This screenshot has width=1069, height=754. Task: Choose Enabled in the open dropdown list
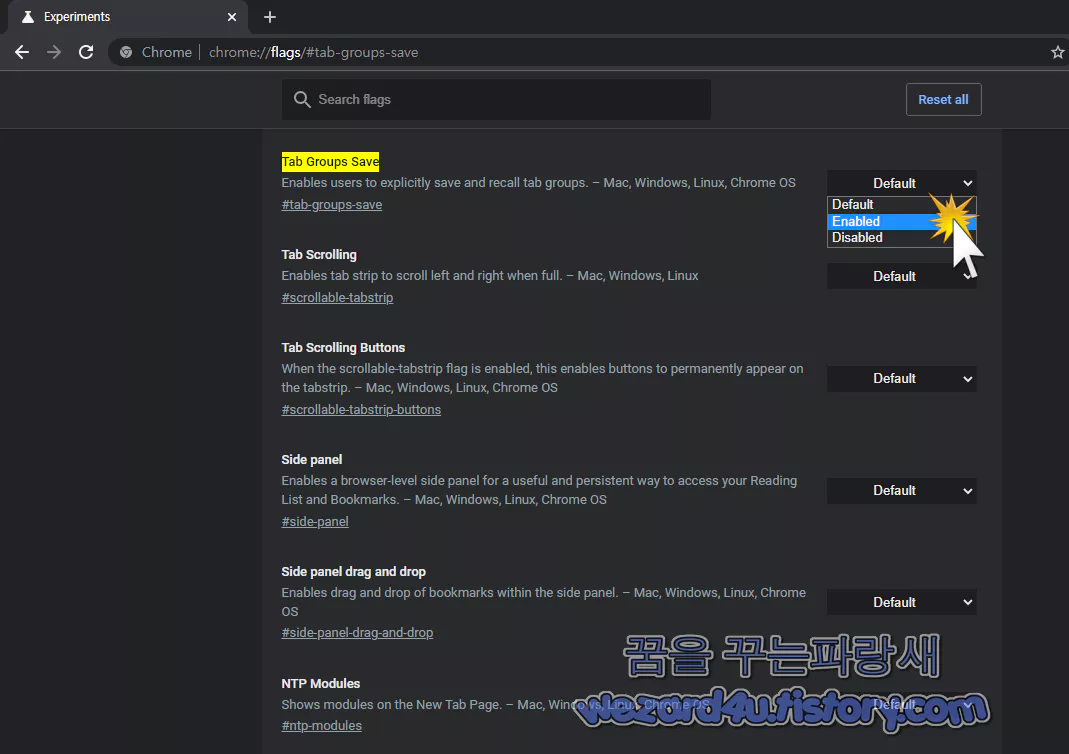coord(901,222)
